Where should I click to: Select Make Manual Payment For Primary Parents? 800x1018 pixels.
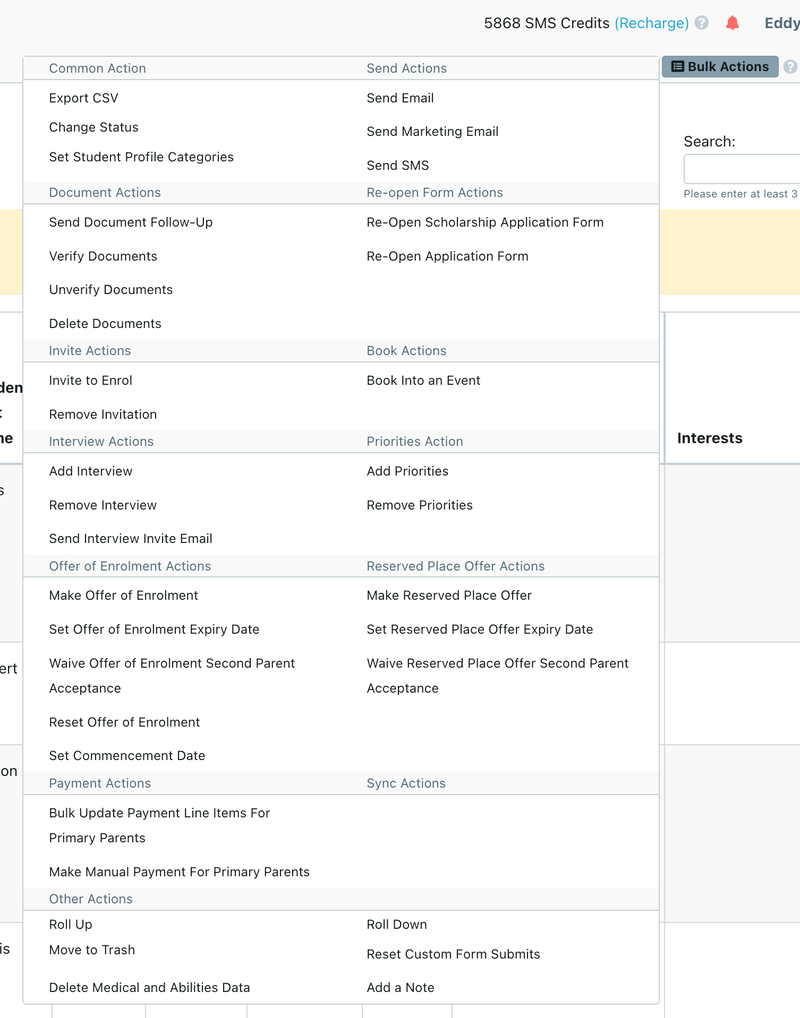click(x=178, y=871)
